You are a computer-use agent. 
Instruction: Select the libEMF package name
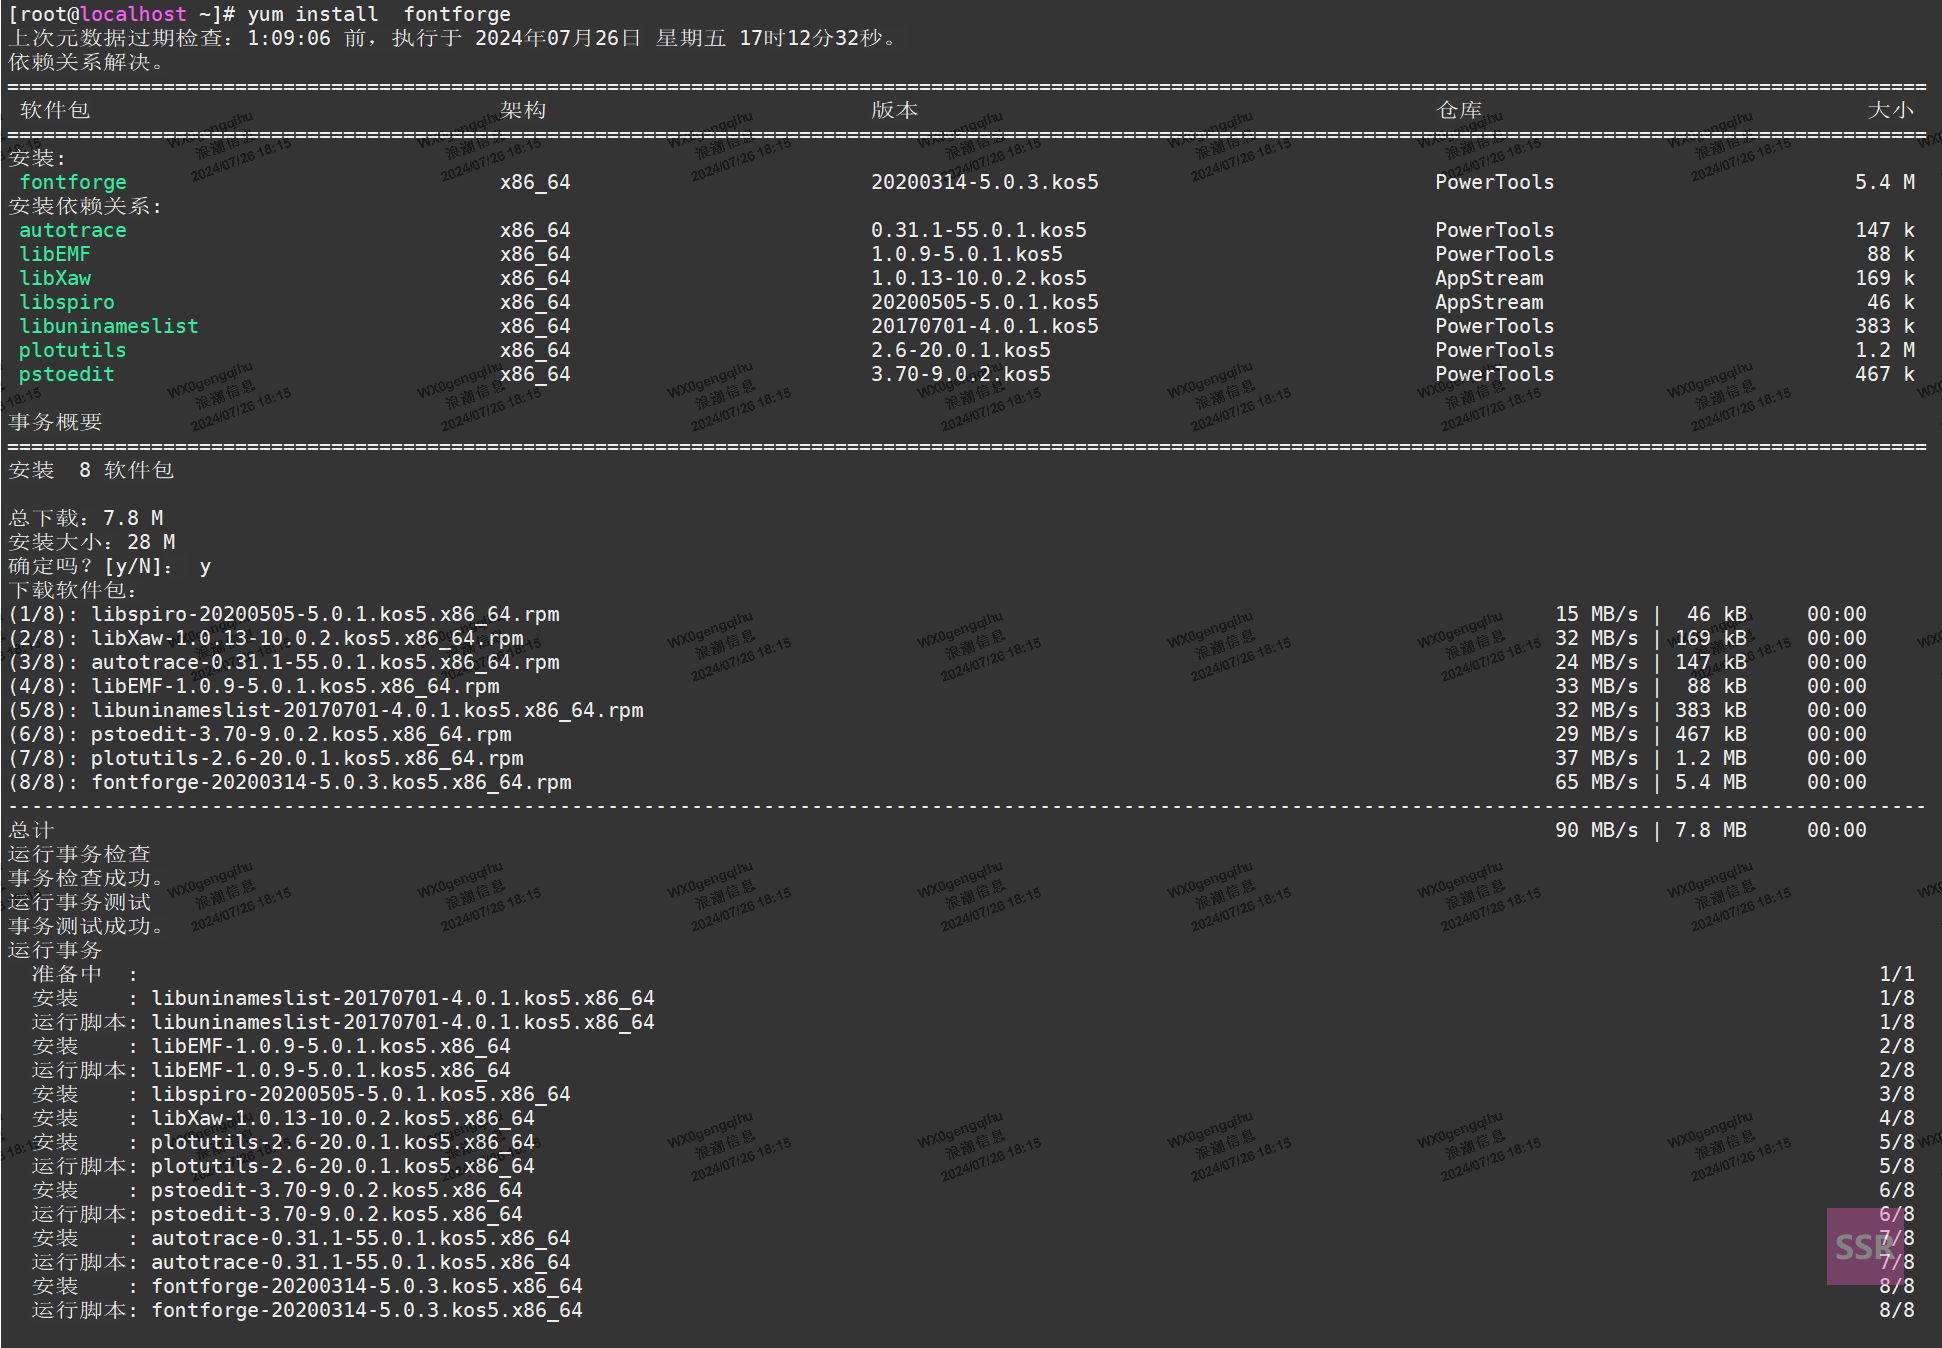click(55, 254)
